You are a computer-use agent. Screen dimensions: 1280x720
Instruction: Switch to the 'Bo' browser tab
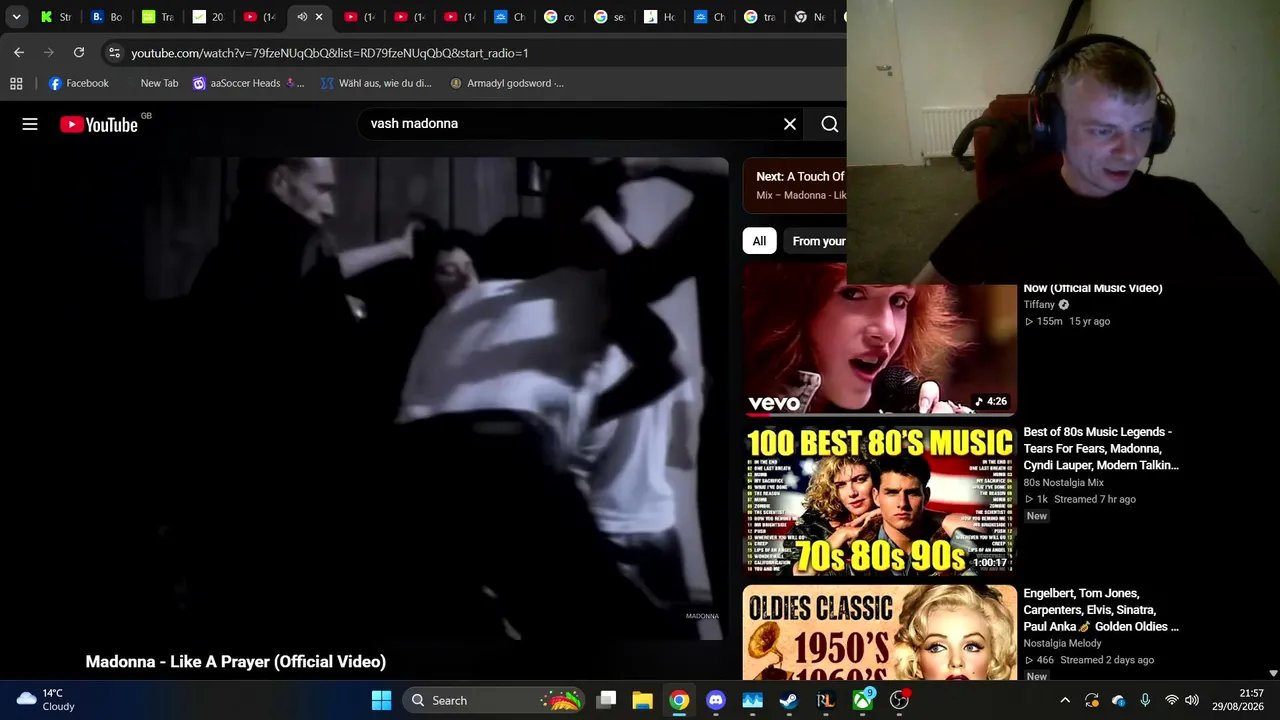pyautogui.click(x=107, y=17)
